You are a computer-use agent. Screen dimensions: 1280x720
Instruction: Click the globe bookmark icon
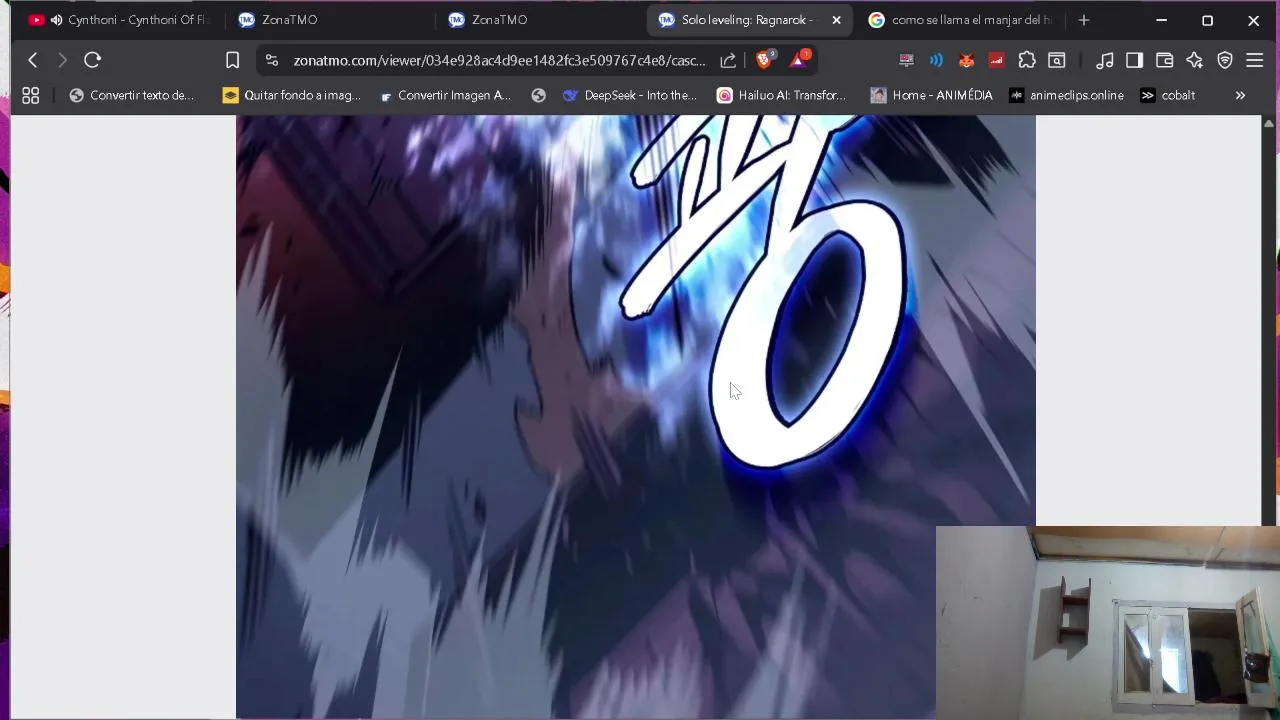(539, 95)
